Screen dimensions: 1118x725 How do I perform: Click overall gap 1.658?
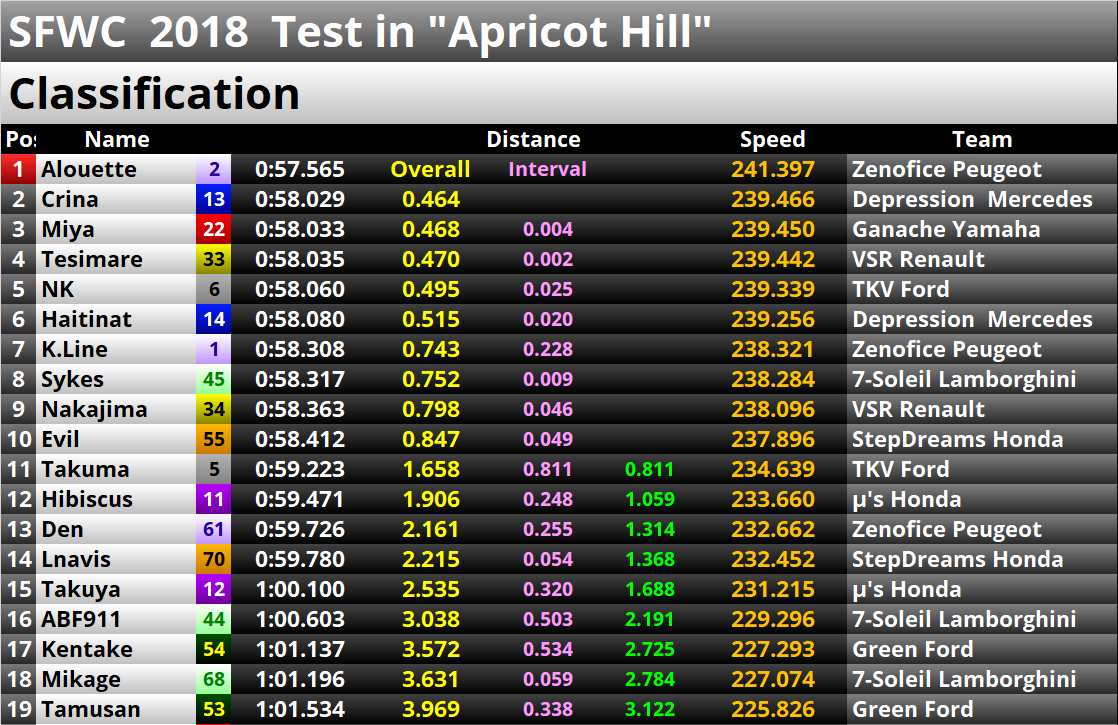[x=431, y=469]
